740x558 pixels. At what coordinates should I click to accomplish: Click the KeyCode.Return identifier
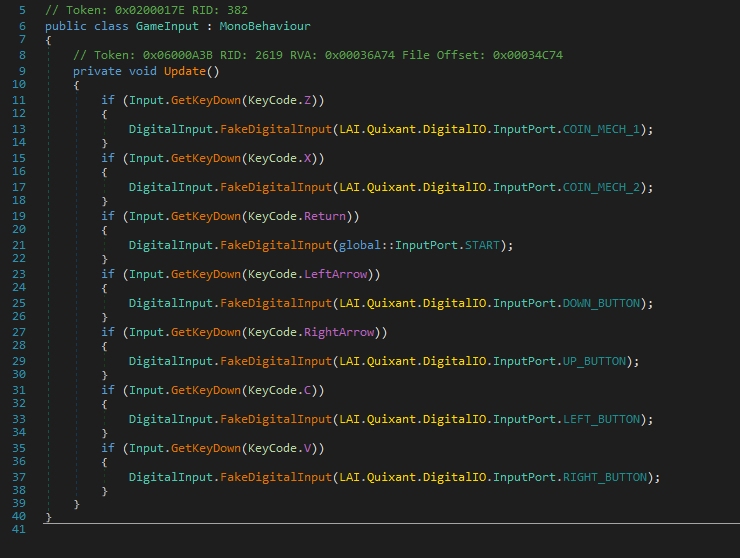(297, 216)
